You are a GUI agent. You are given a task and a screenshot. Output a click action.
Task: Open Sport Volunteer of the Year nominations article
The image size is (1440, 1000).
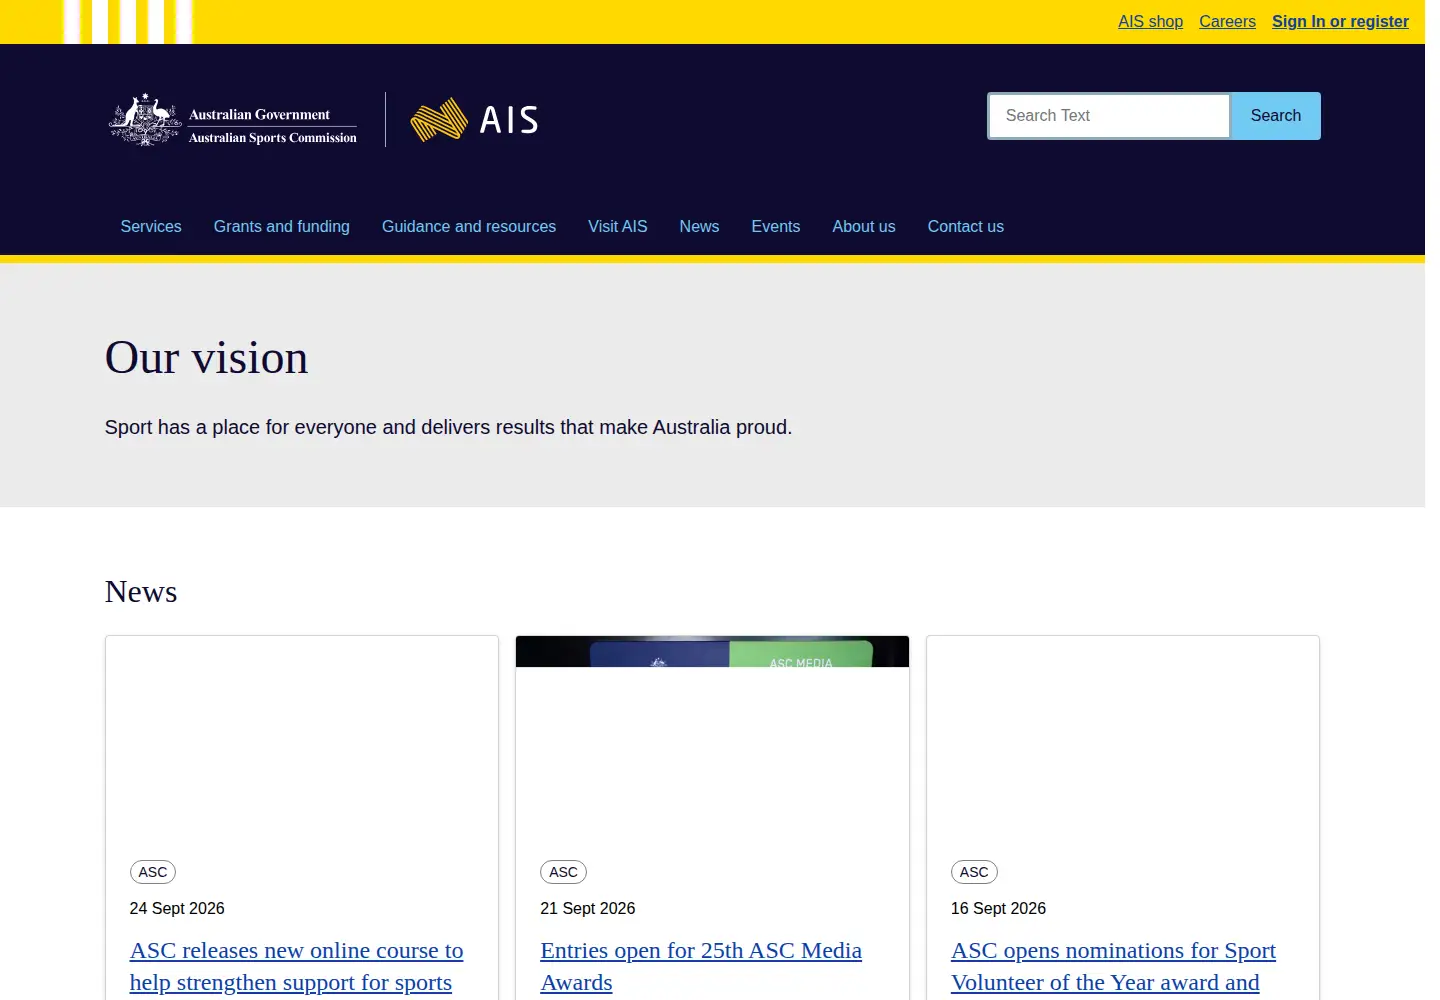1113,967
